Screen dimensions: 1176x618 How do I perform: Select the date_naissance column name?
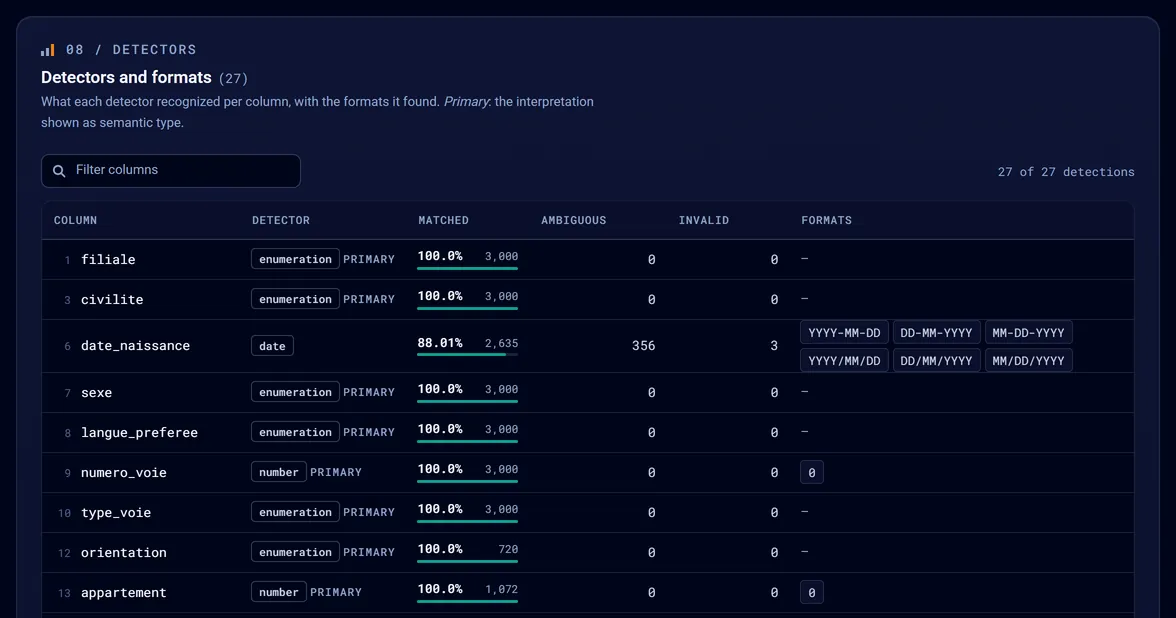pyautogui.click(x=135, y=346)
